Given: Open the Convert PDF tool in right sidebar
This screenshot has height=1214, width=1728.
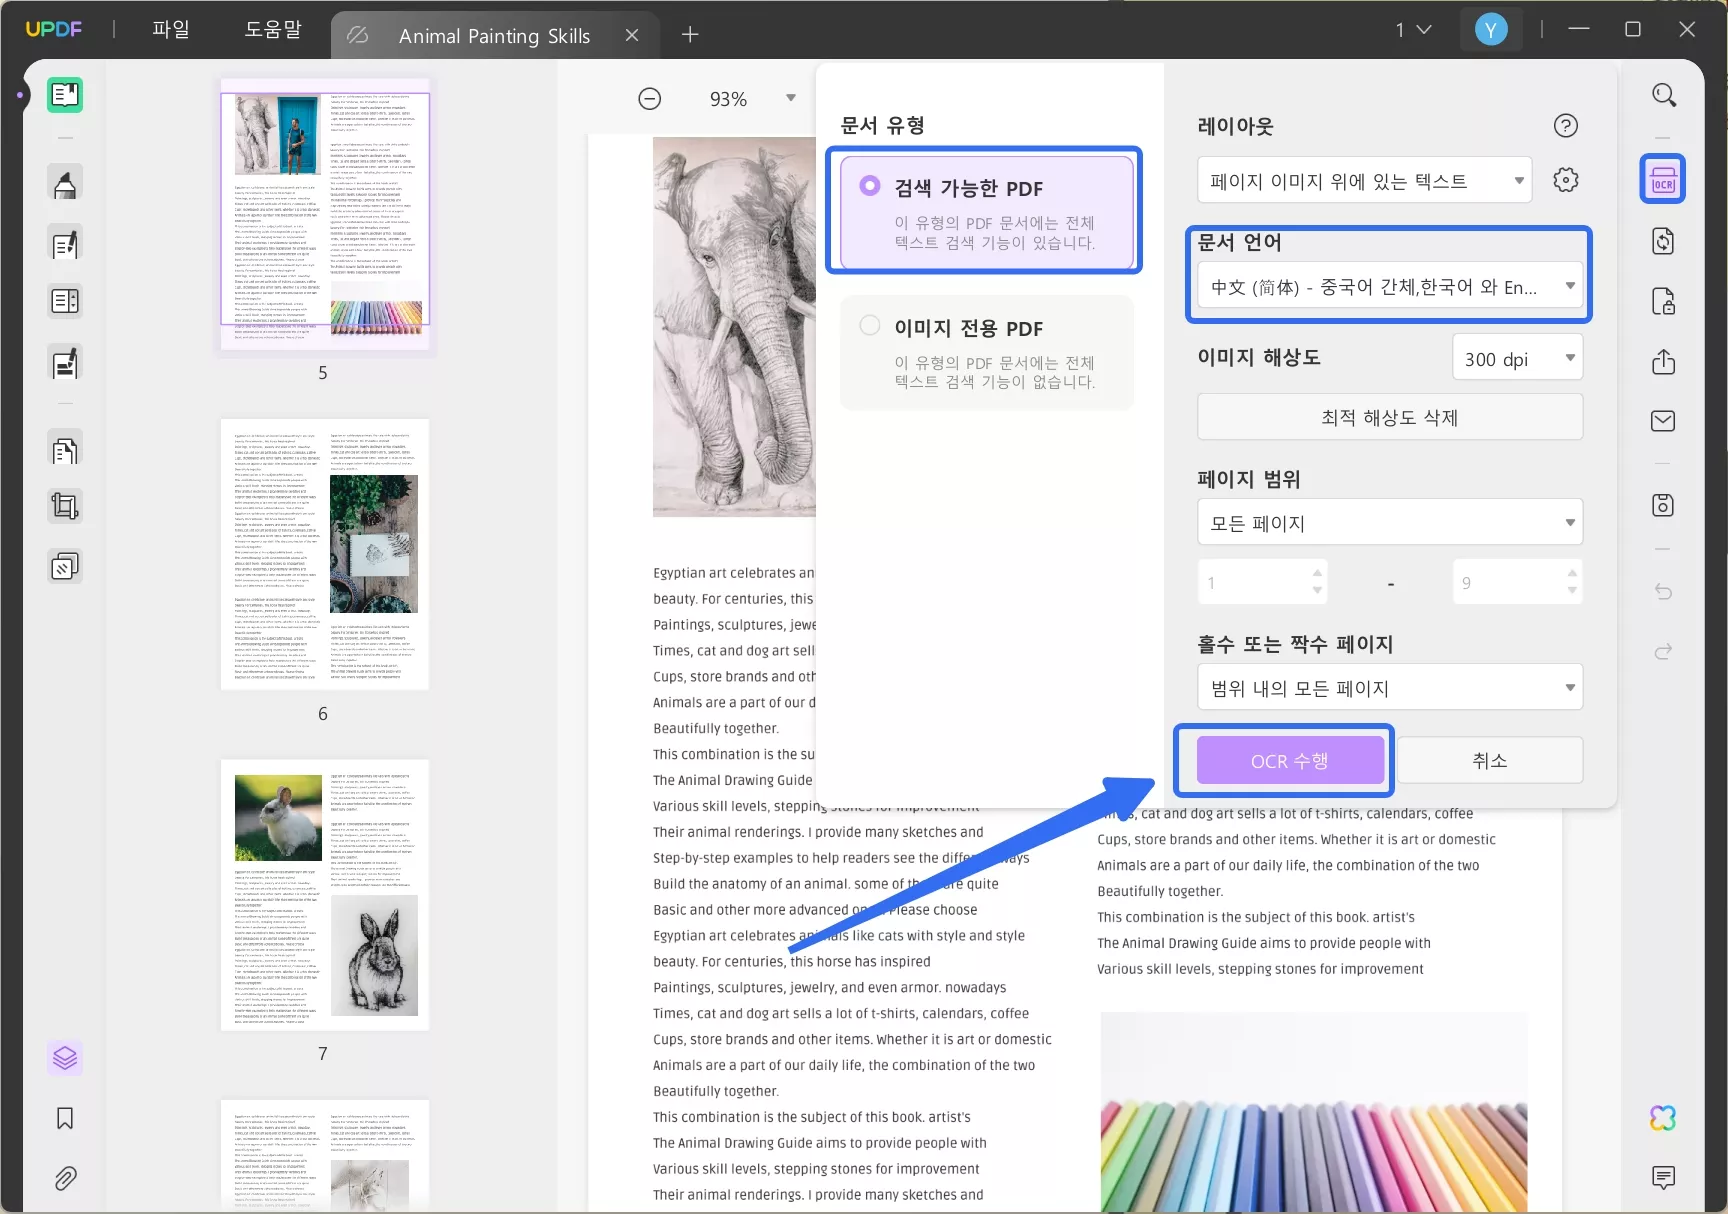Looking at the screenshot, I should pyautogui.click(x=1663, y=241).
